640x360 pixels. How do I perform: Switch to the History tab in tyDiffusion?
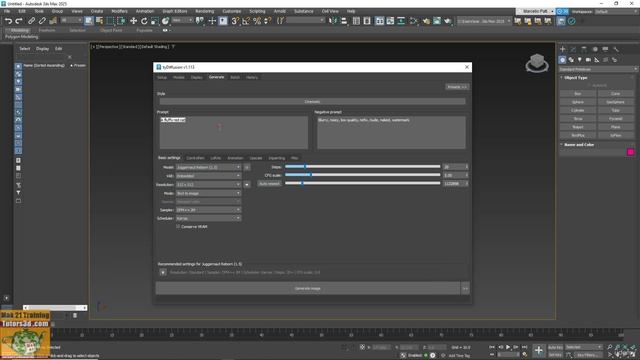click(x=252, y=77)
